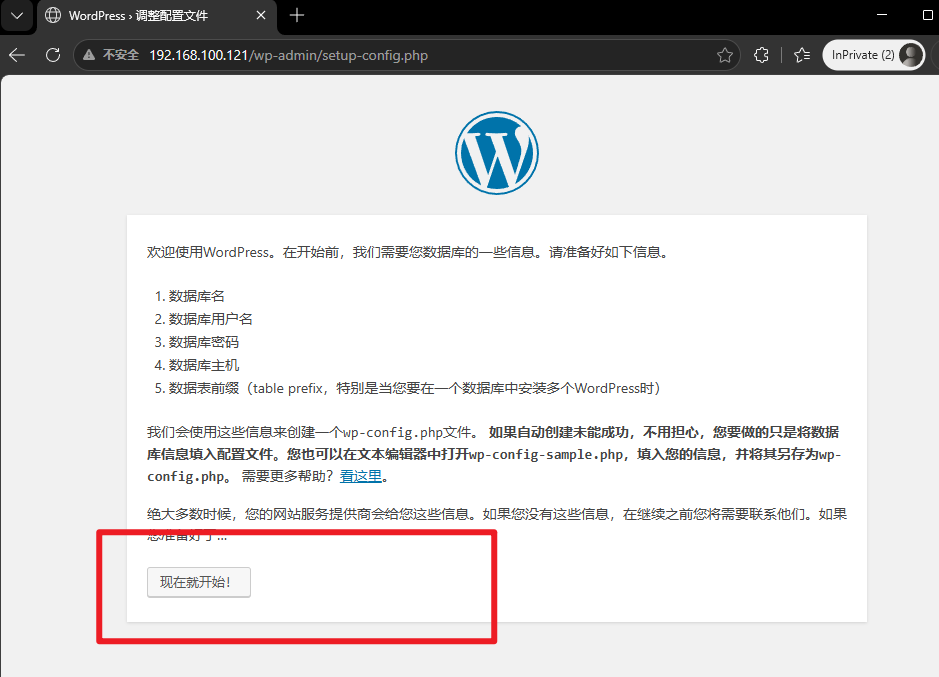This screenshot has height=677, width=939.
Task: Open the 看这里 help link
Action: click(x=361, y=476)
